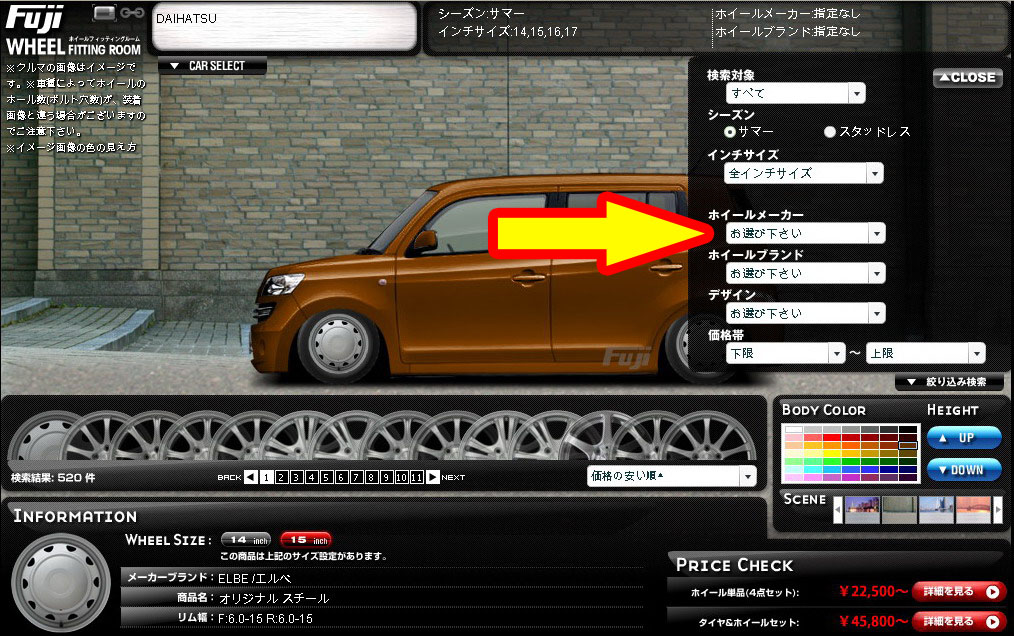1014x636 pixels.
Task: Click the ¥22,500~ wheel set price
Action: (873, 591)
